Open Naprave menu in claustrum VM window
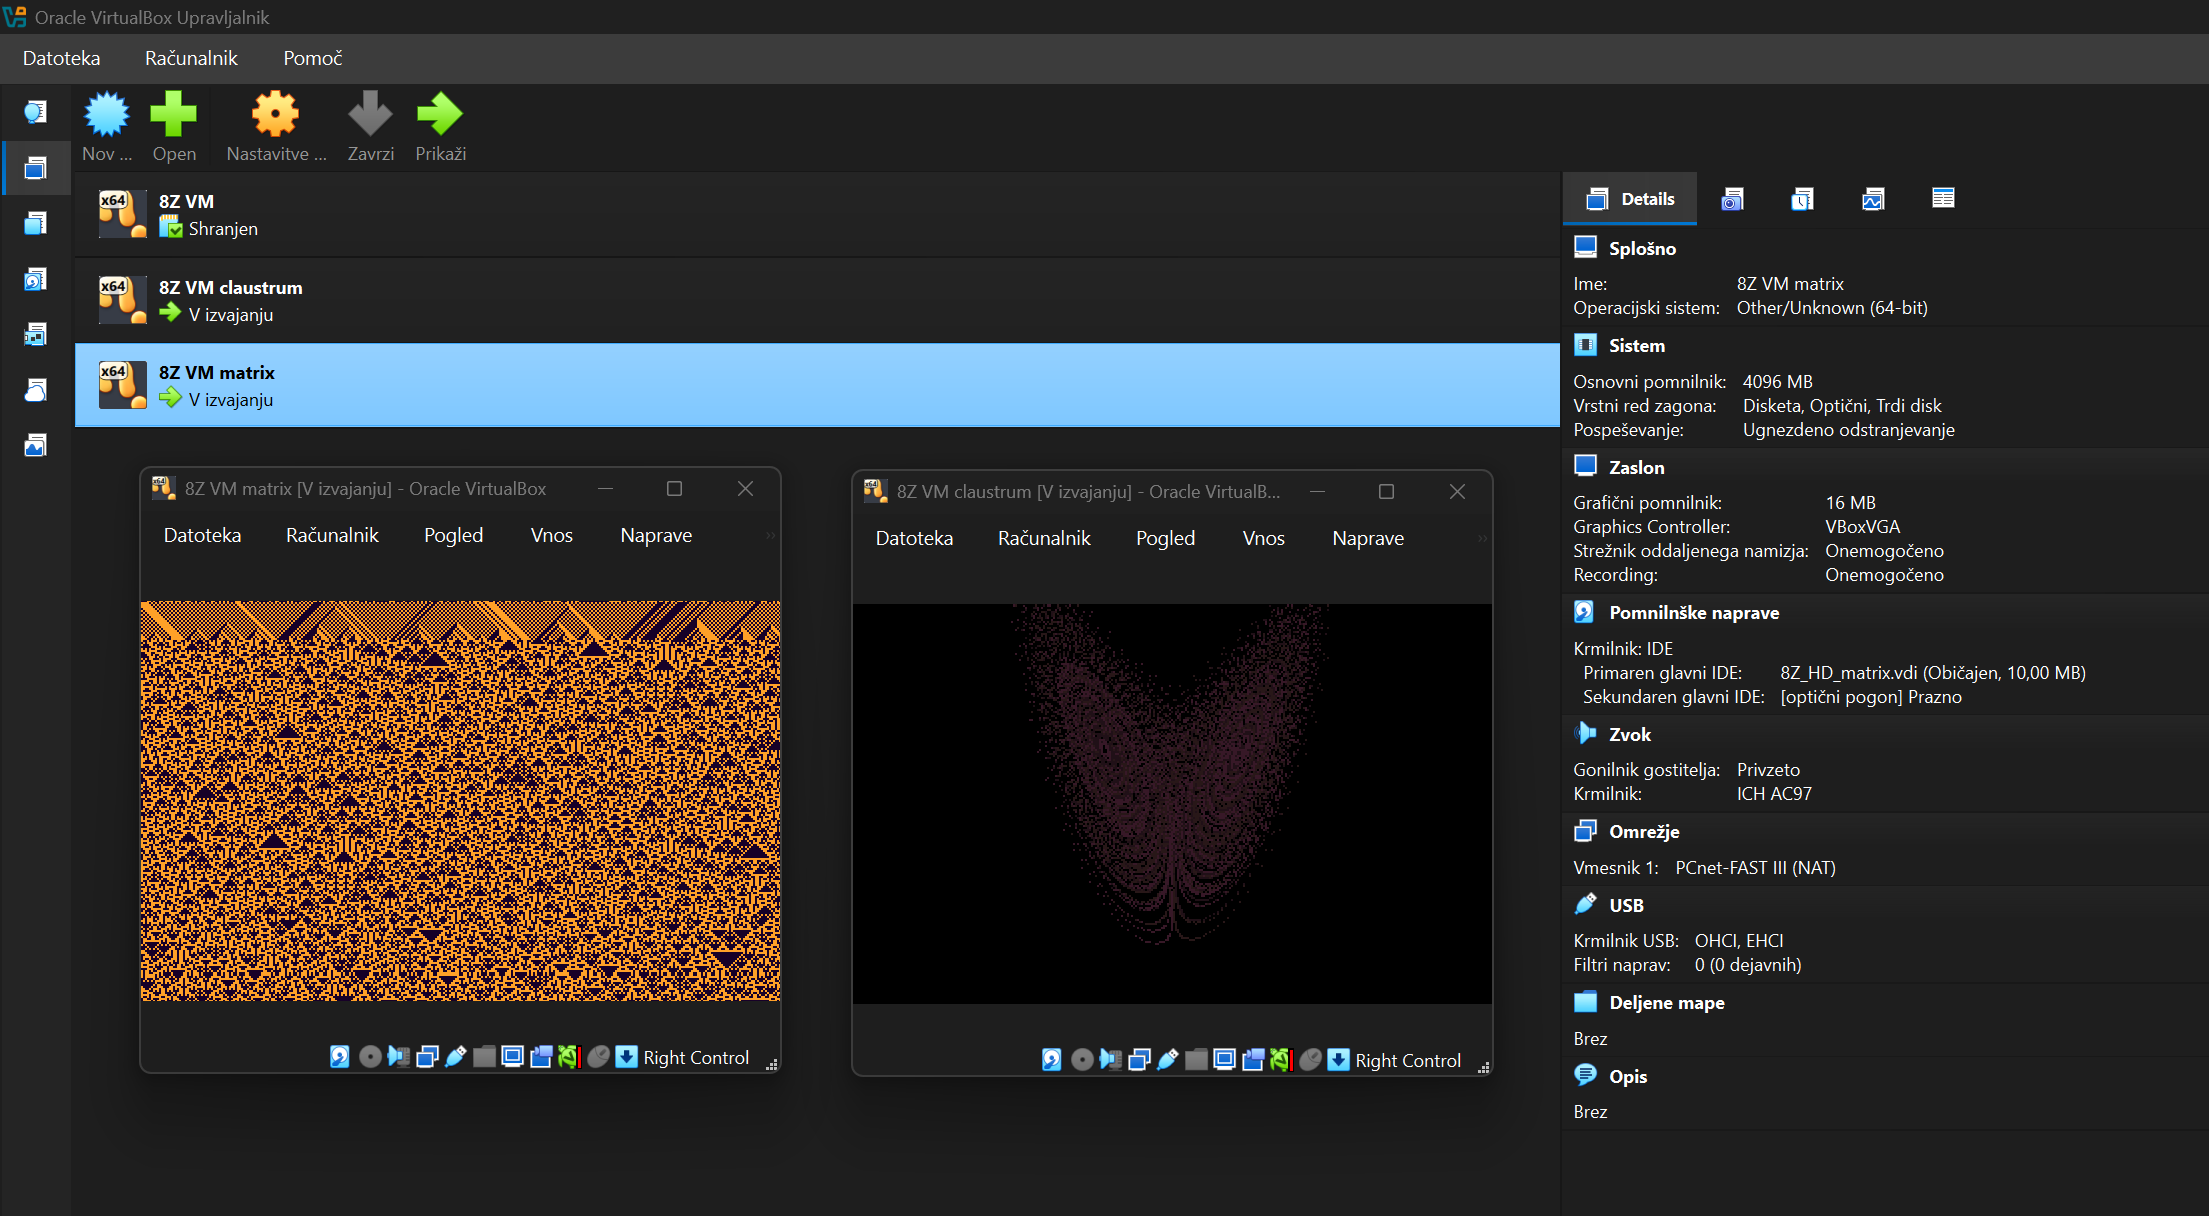 (1368, 538)
